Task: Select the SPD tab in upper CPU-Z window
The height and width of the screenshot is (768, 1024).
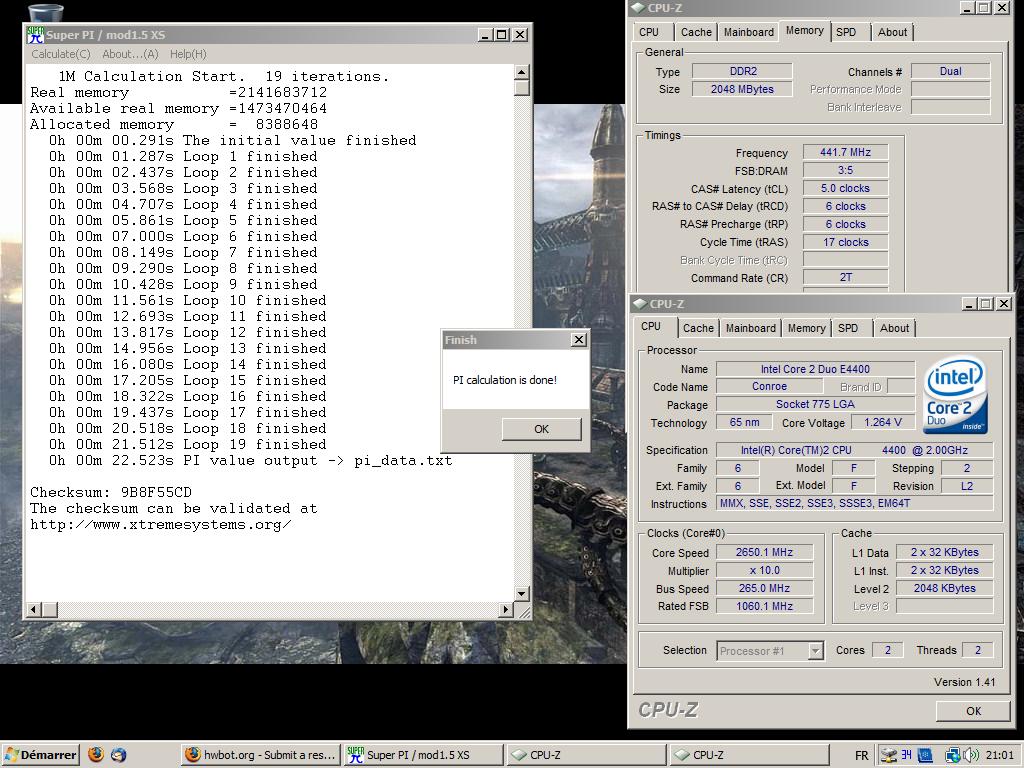Action: pos(846,32)
